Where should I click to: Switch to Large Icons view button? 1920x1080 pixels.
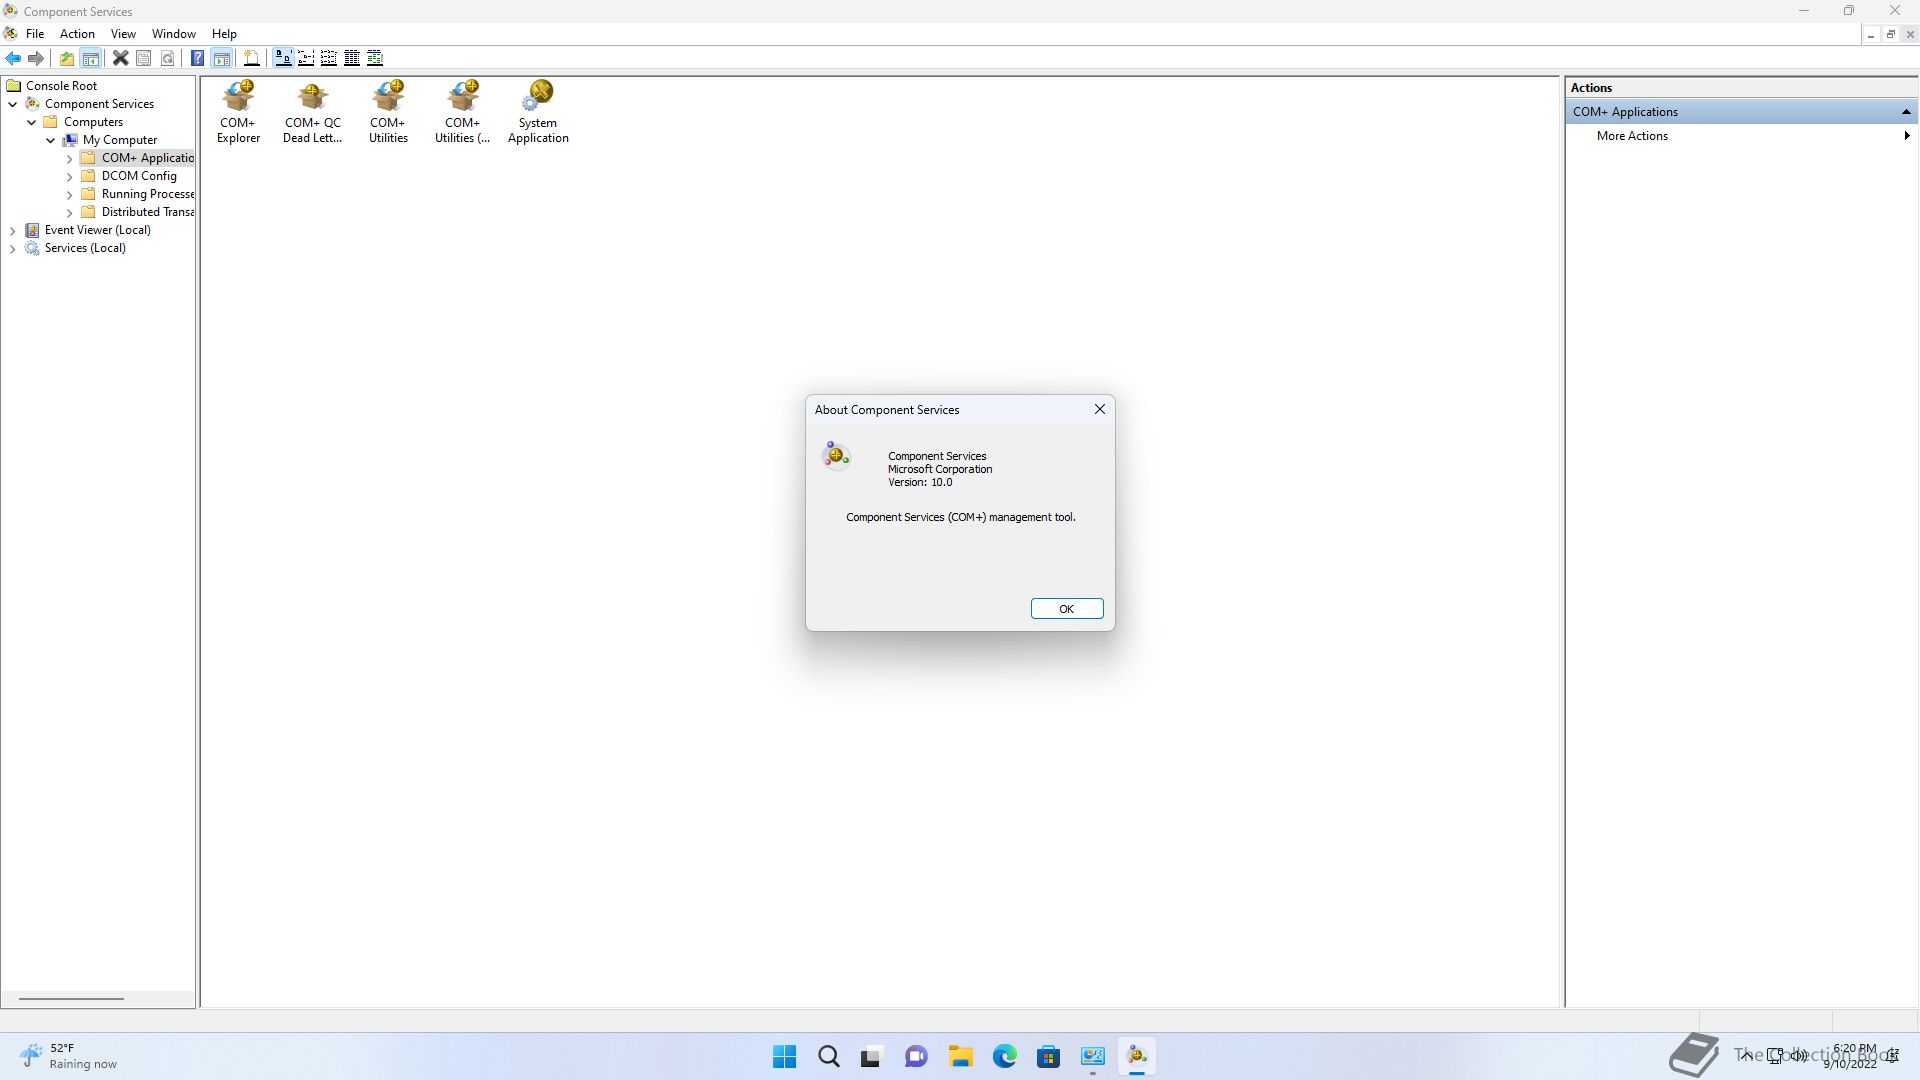[x=283, y=58]
